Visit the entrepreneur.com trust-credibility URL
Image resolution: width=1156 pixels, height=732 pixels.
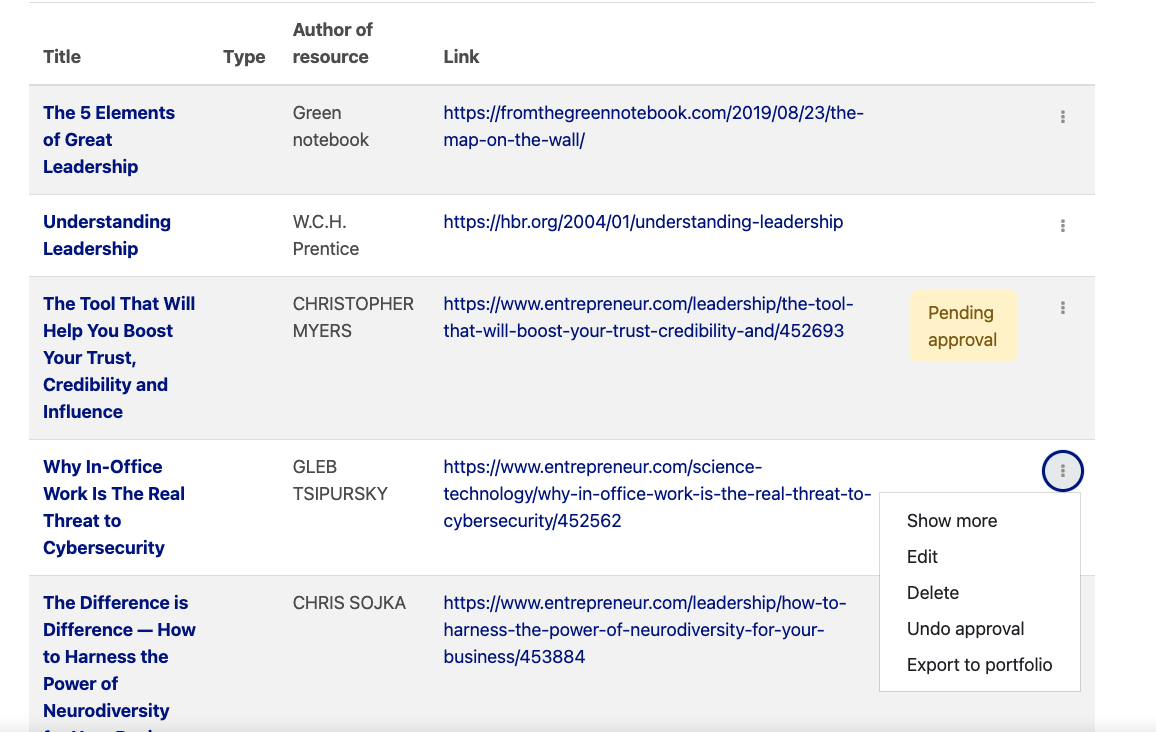coord(648,317)
